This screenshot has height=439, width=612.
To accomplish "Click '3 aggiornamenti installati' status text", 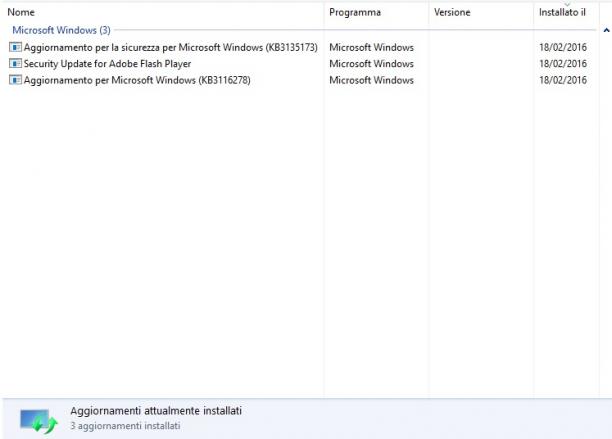I will pyautogui.click(x=125, y=426).
